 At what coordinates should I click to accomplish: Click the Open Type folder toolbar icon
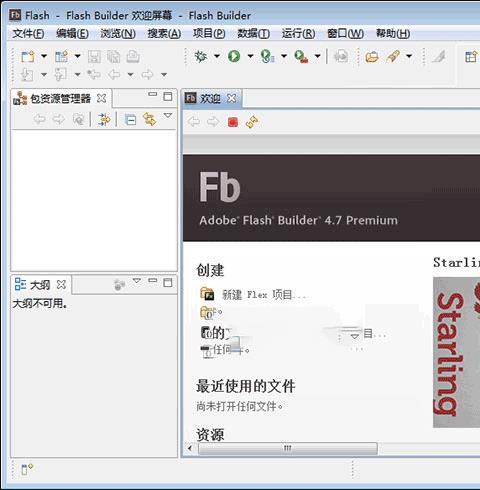(372, 57)
